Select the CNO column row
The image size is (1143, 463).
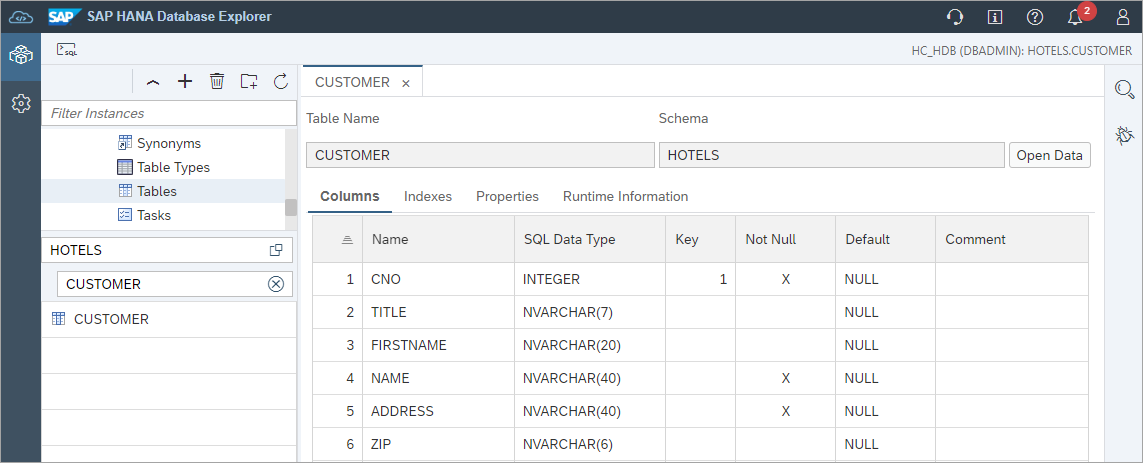click(701, 279)
